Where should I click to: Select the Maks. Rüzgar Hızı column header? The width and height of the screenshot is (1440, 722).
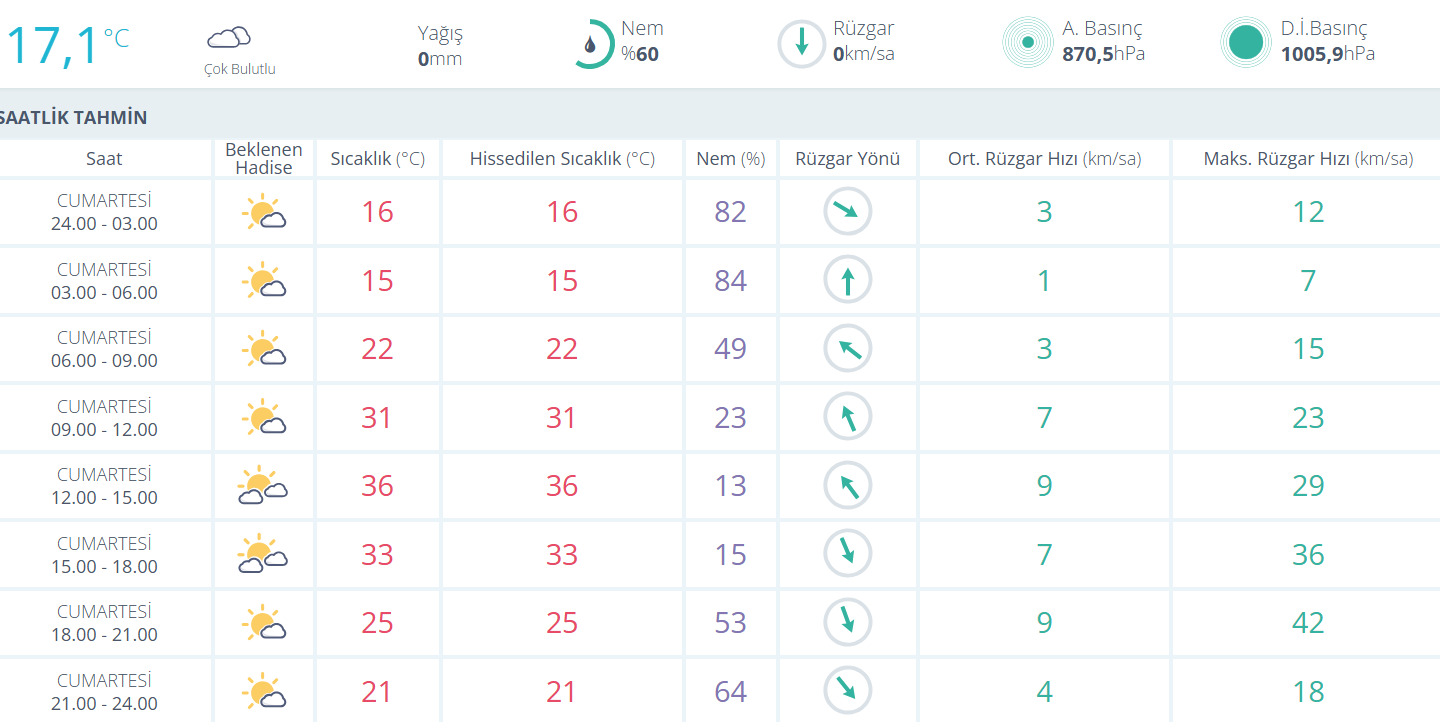pyautogui.click(x=1307, y=159)
